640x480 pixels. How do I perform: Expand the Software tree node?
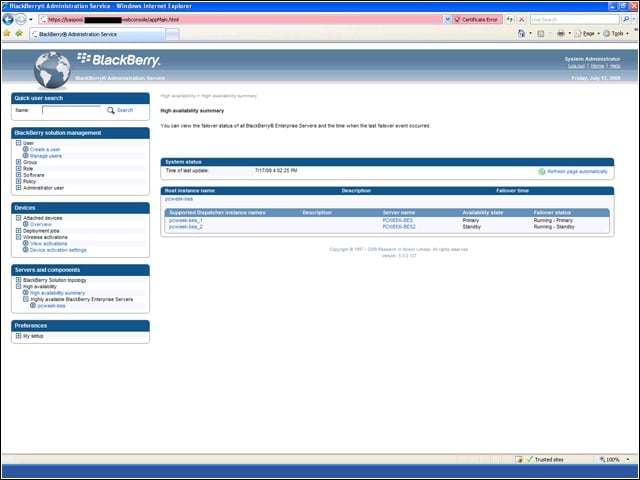(18, 175)
